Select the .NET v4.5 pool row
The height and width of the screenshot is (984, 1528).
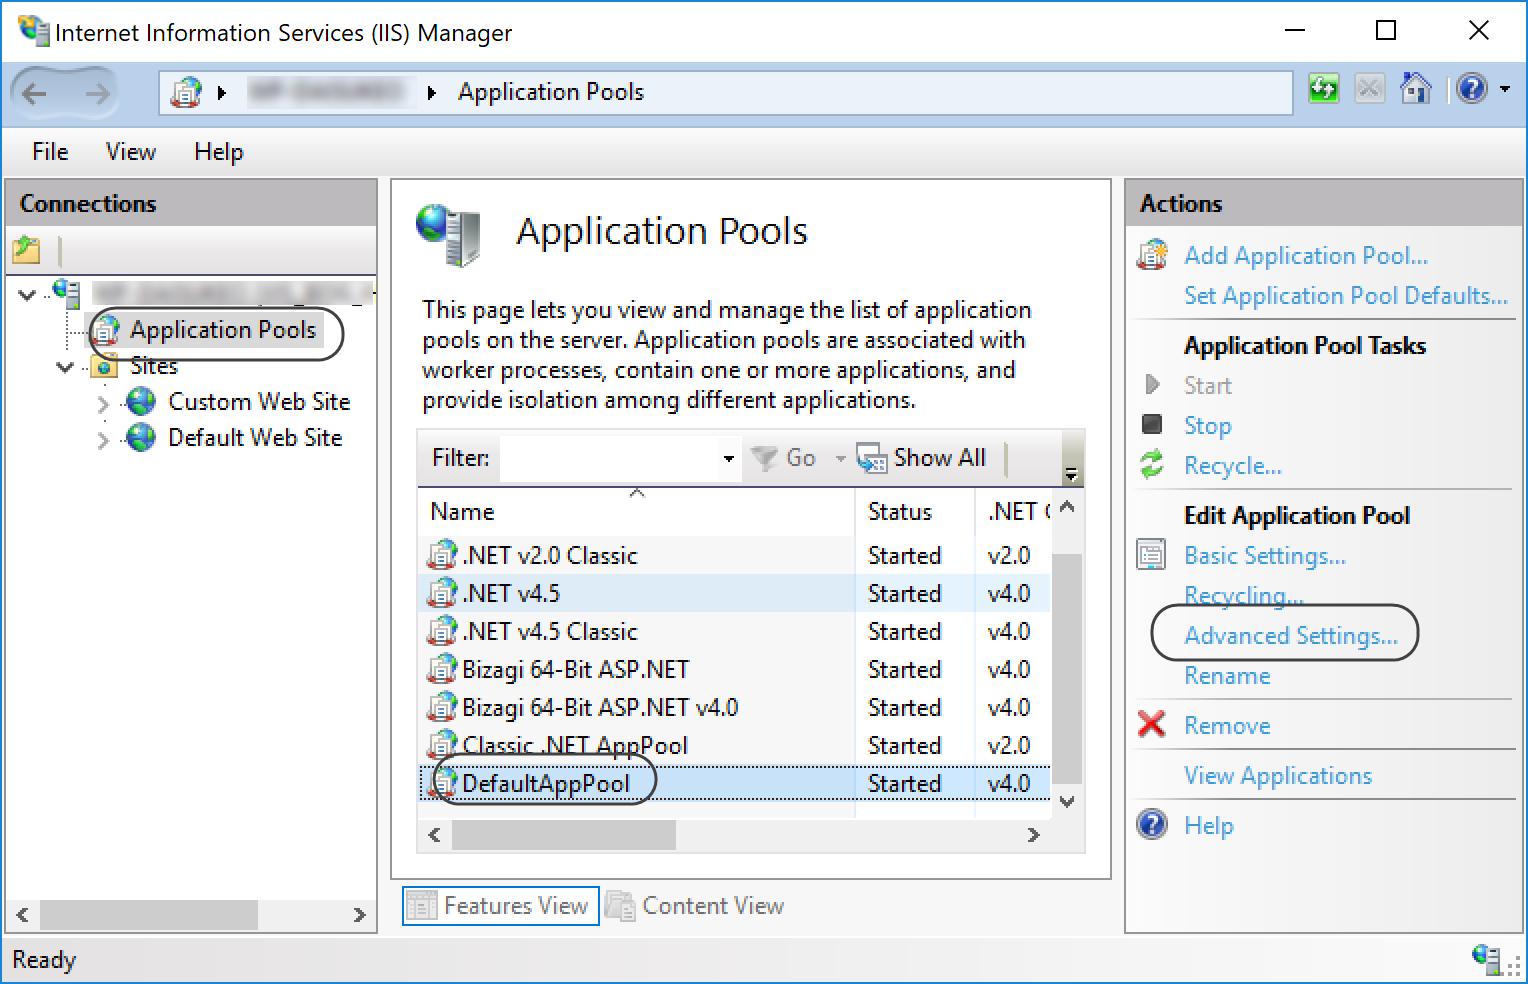(734, 593)
